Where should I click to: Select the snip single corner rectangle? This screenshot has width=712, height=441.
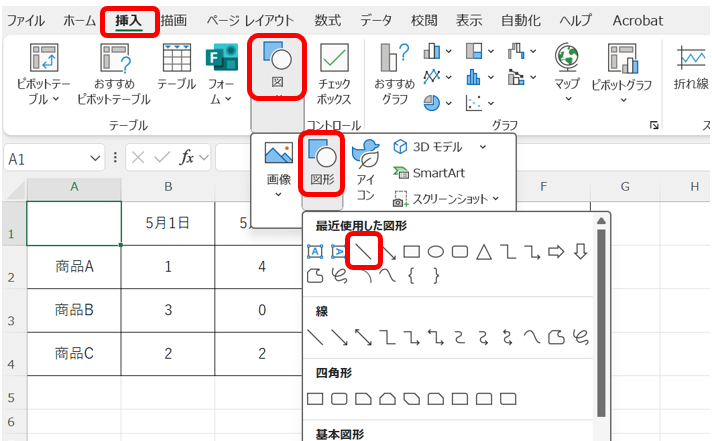coord(363,399)
